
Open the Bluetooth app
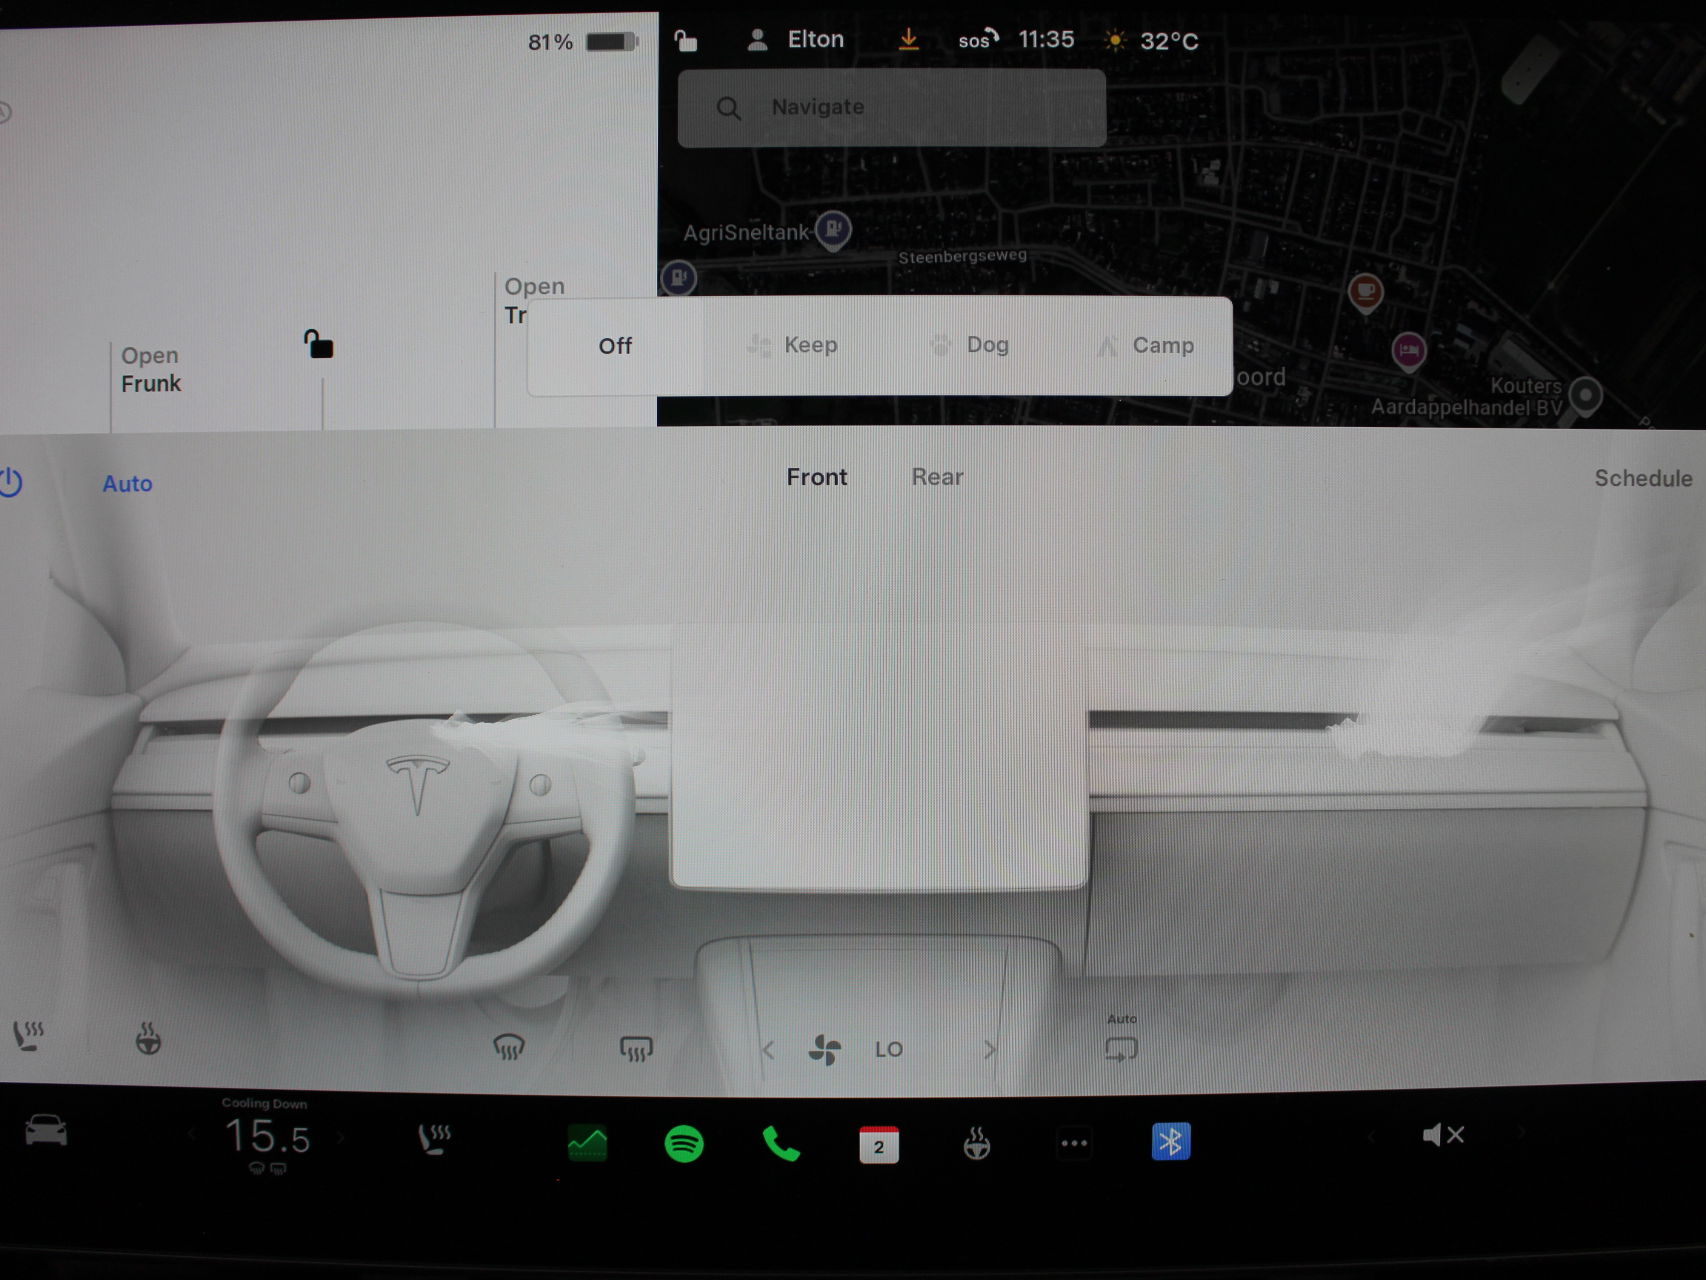pos(1171,1141)
